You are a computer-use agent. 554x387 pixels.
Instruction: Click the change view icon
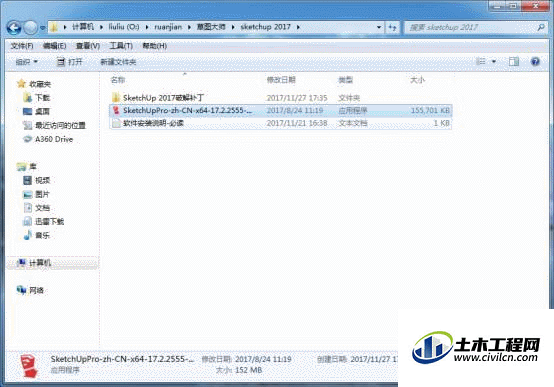coord(481,62)
